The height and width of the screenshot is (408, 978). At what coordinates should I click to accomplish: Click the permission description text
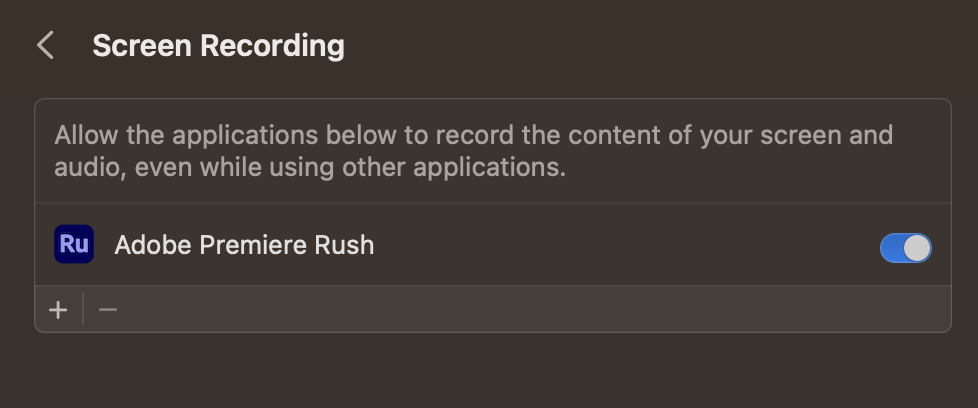point(473,151)
